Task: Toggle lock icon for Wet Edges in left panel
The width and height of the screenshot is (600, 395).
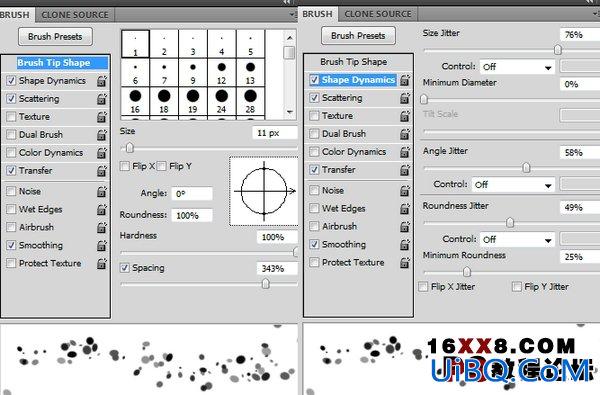Action: click(101, 209)
